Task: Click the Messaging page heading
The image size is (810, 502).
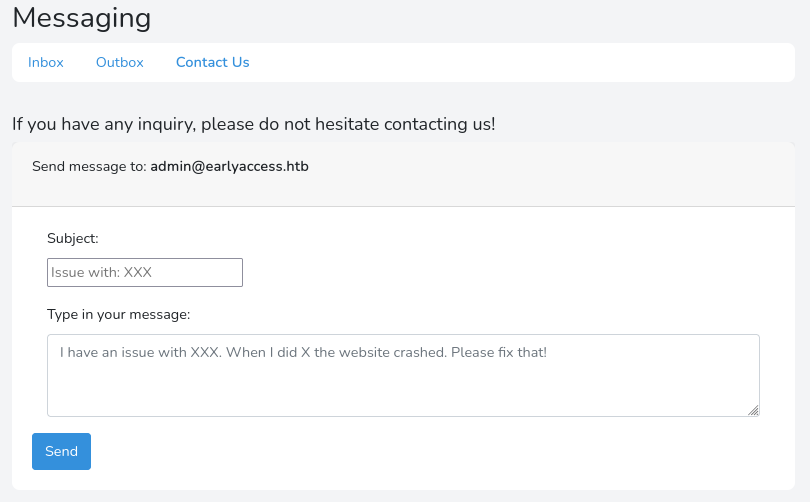Action: pyautogui.click(x=82, y=17)
